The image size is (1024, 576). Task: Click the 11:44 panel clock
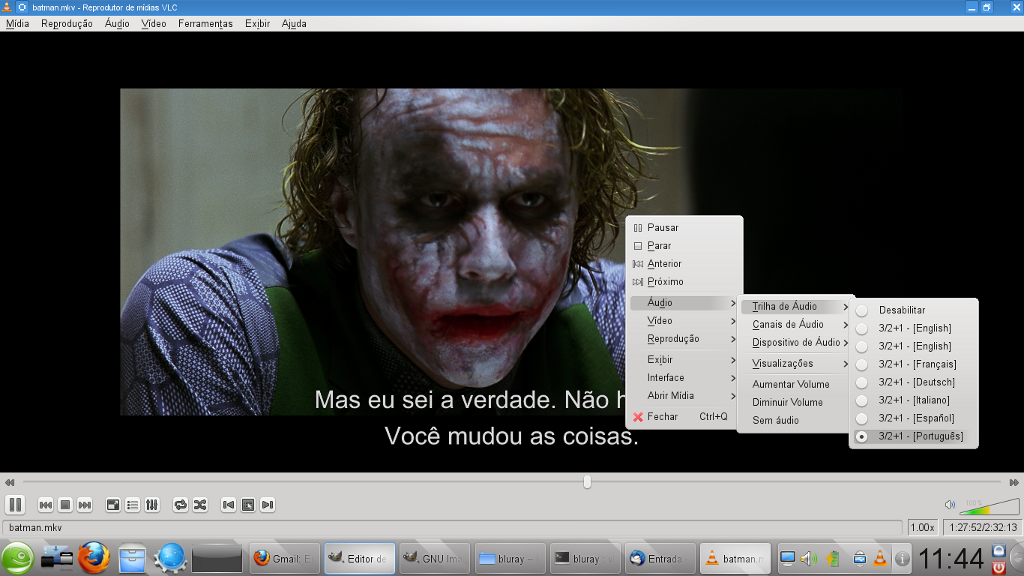click(952, 559)
